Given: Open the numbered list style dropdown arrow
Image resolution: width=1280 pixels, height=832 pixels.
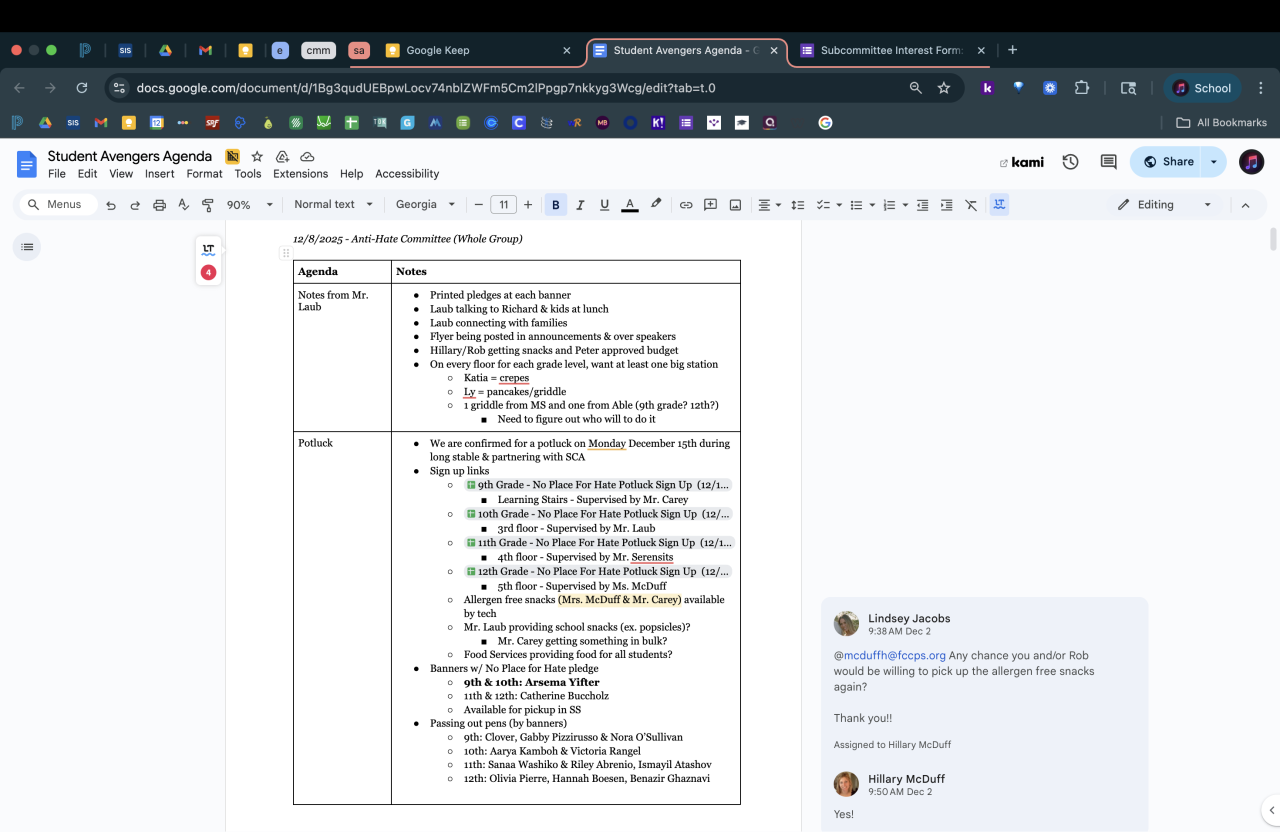Looking at the screenshot, I should [x=905, y=205].
